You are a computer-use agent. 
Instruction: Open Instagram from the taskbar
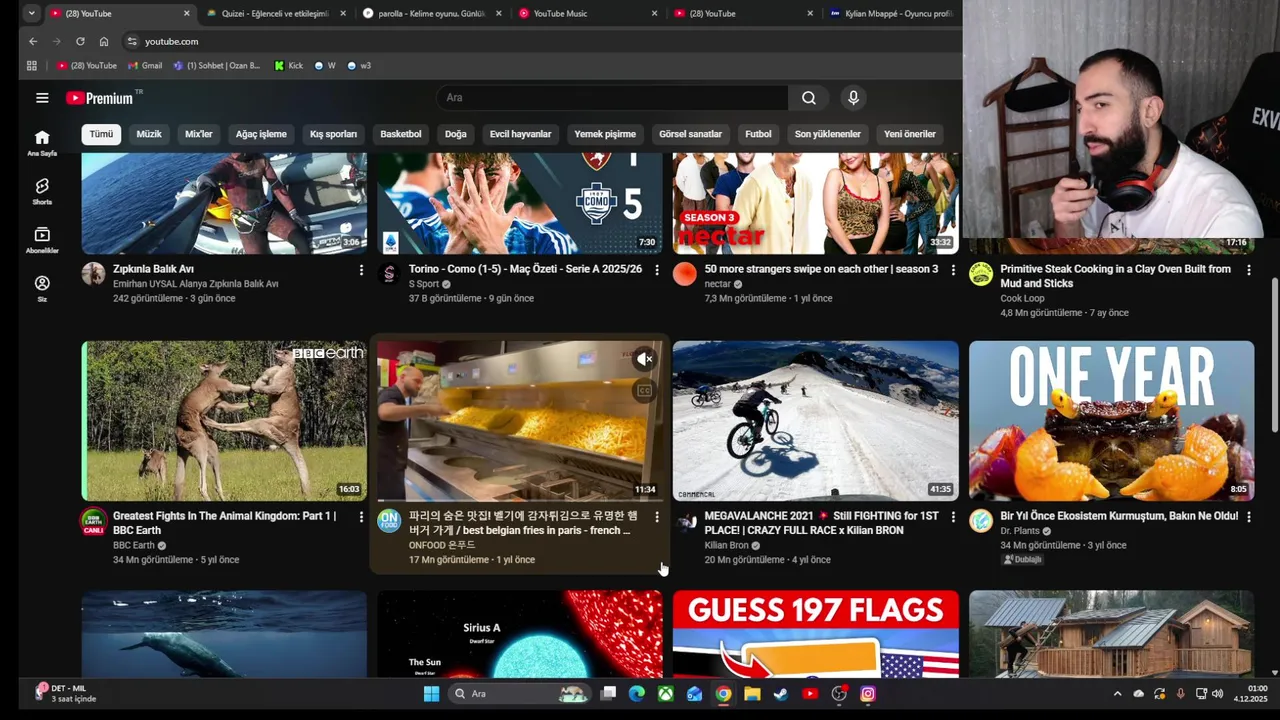(x=868, y=694)
